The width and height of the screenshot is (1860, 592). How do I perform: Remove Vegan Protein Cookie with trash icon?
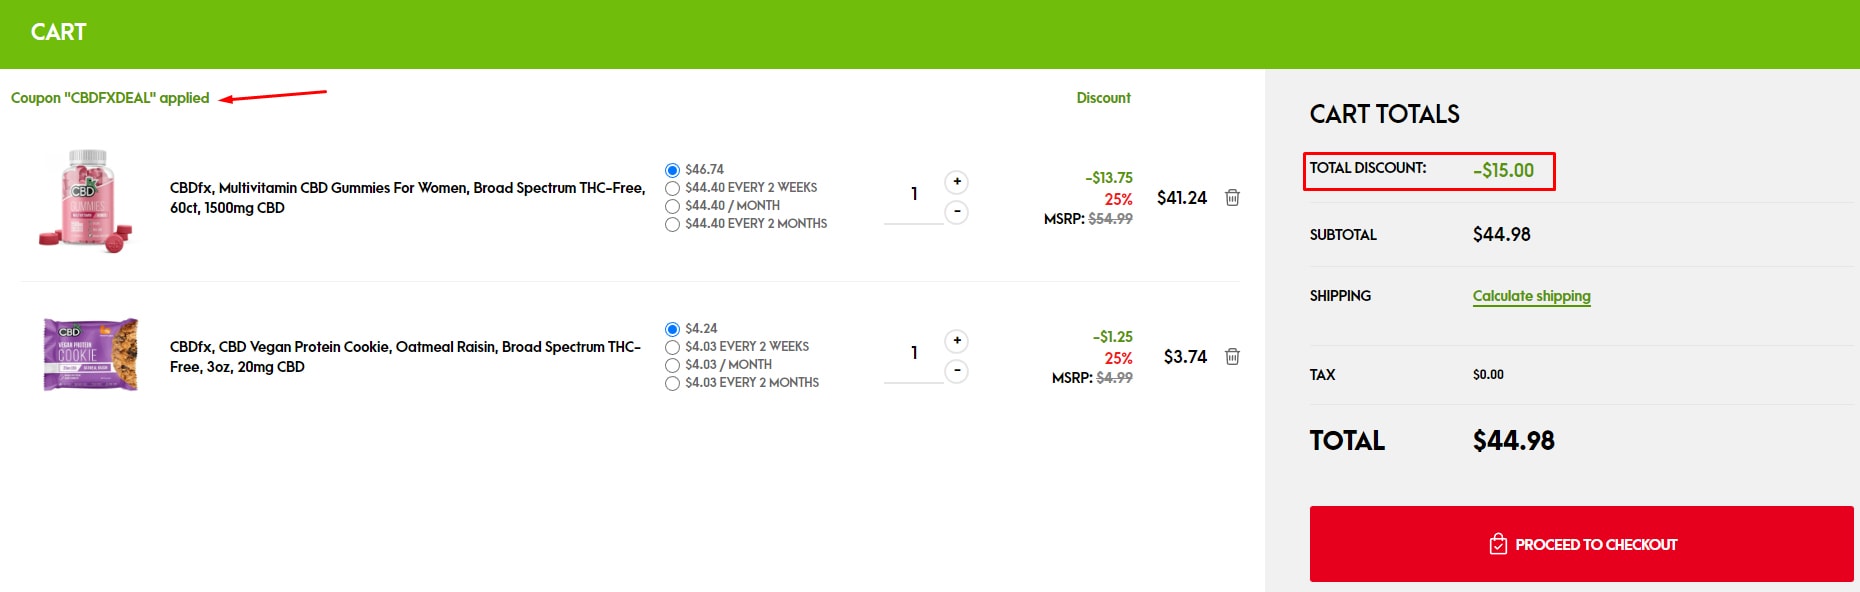pyautogui.click(x=1232, y=357)
